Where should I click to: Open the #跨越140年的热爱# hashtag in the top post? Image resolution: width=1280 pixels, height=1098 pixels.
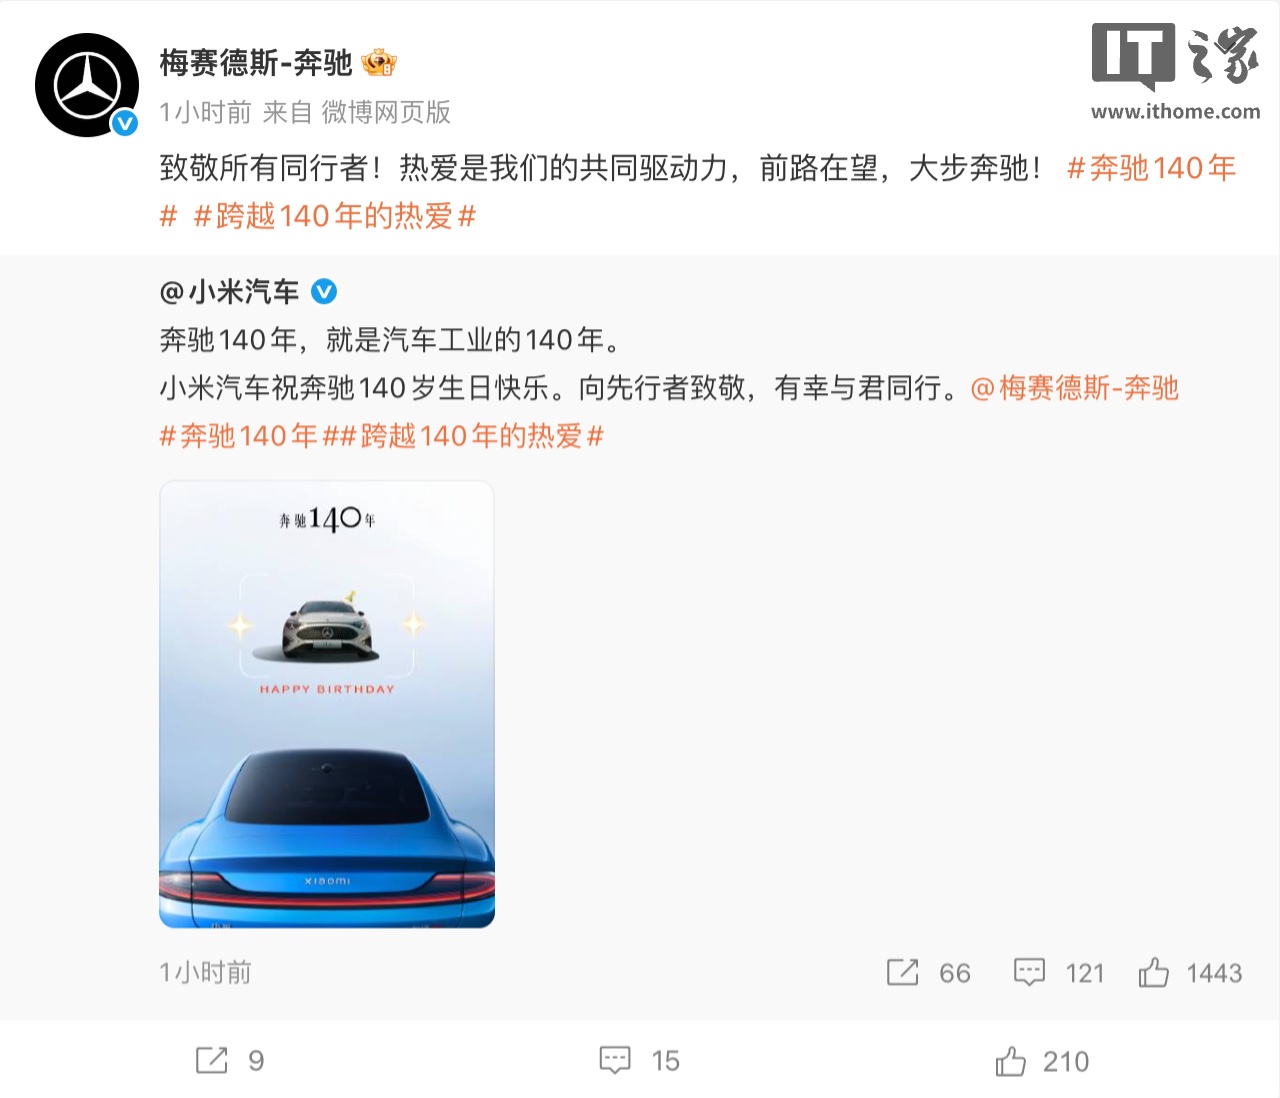pos(334,216)
